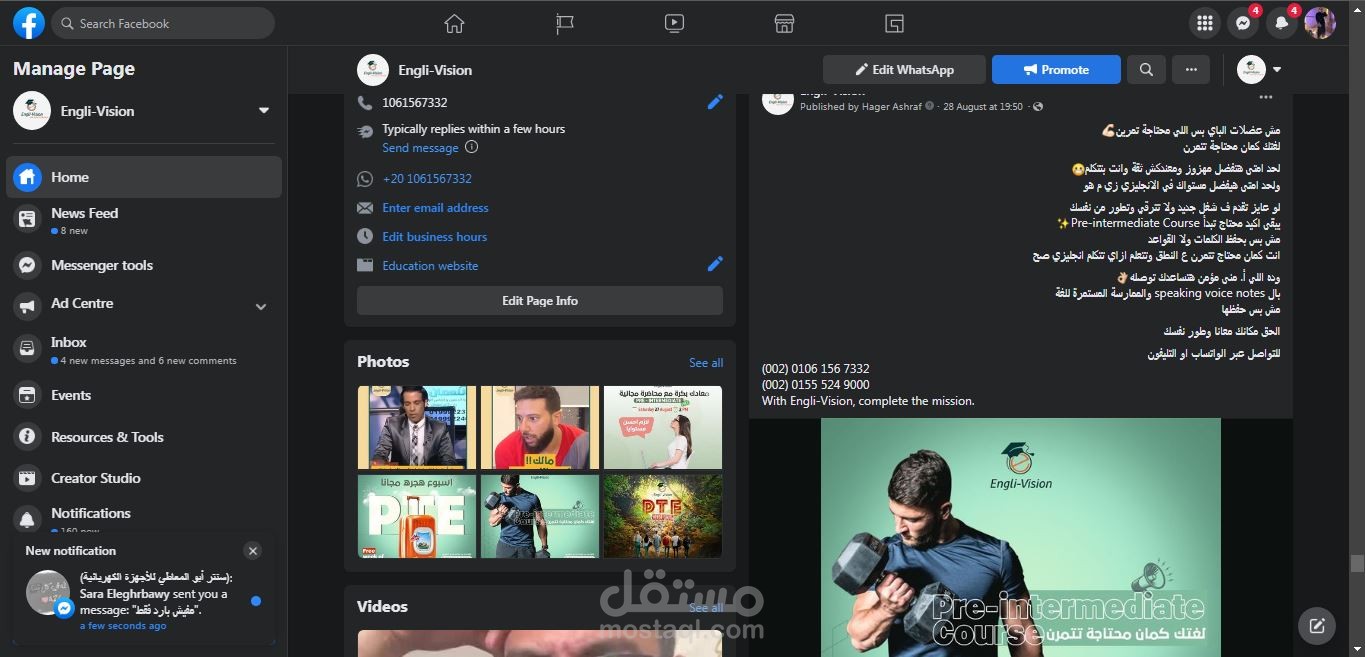Click the Events calendar sidebar icon
The width and height of the screenshot is (1365, 657).
[x=28, y=395]
